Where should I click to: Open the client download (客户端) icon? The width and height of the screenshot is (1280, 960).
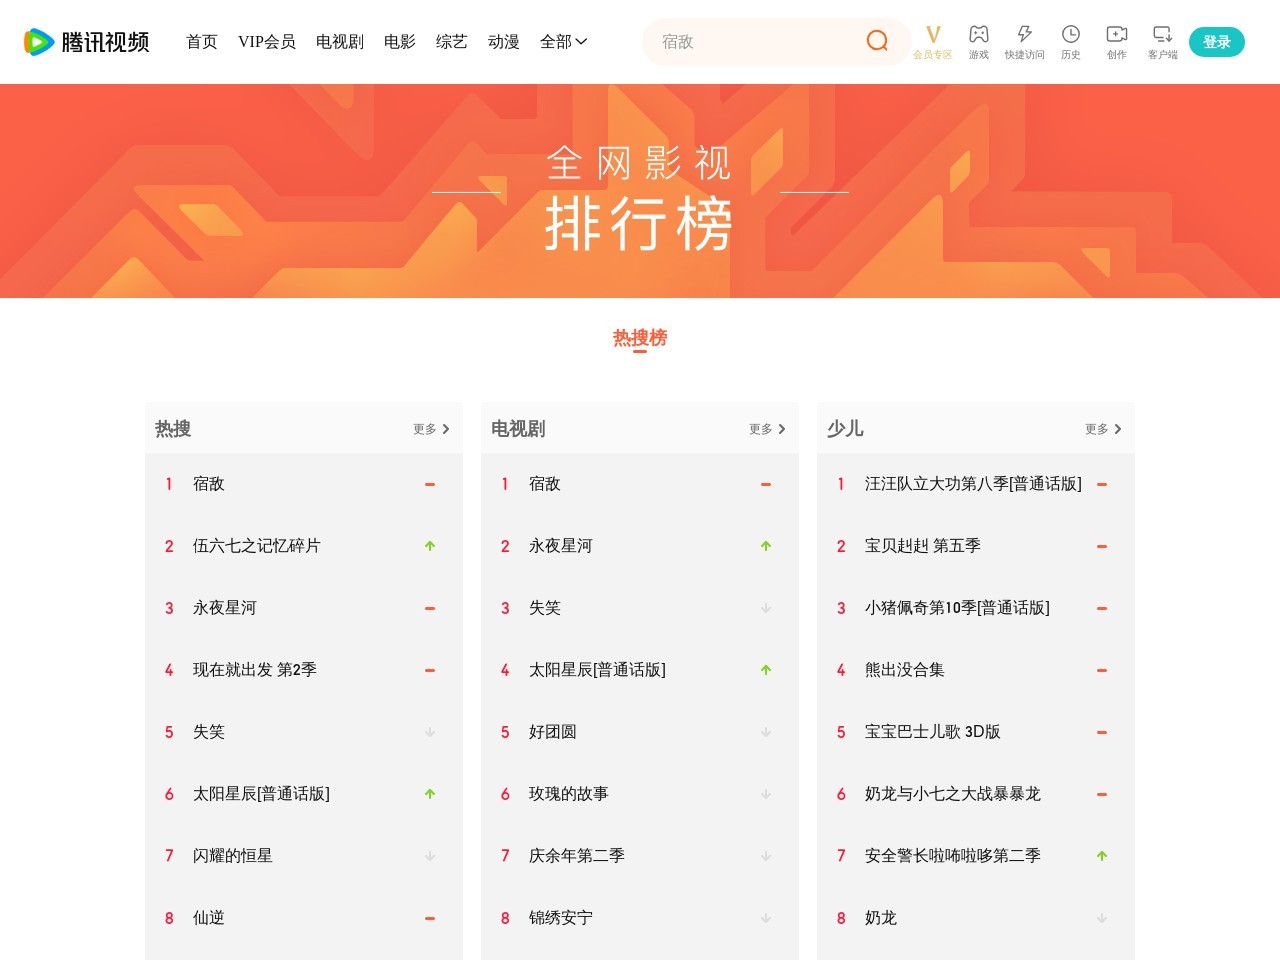[1162, 42]
